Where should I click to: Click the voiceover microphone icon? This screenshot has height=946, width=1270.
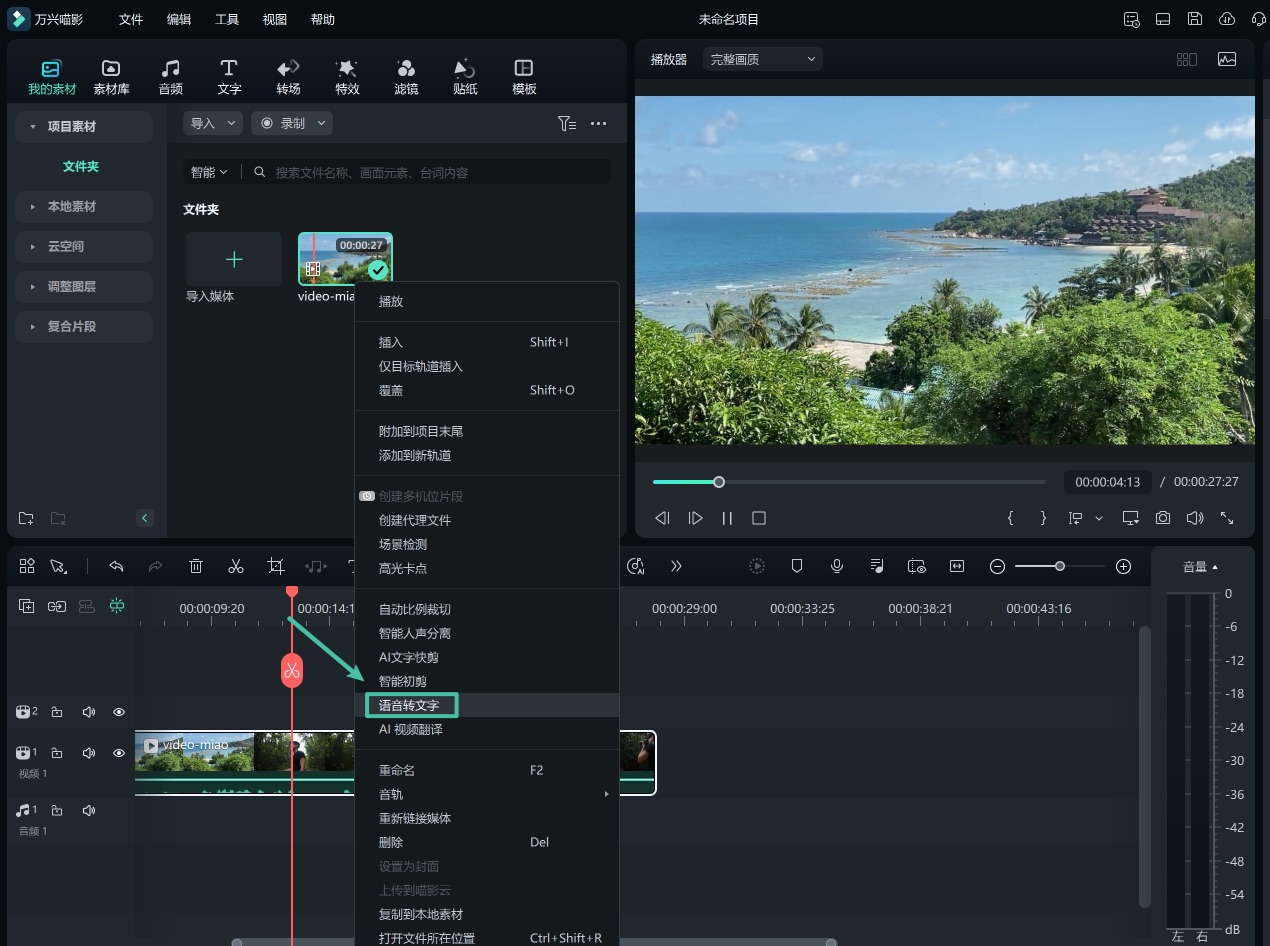click(837, 566)
